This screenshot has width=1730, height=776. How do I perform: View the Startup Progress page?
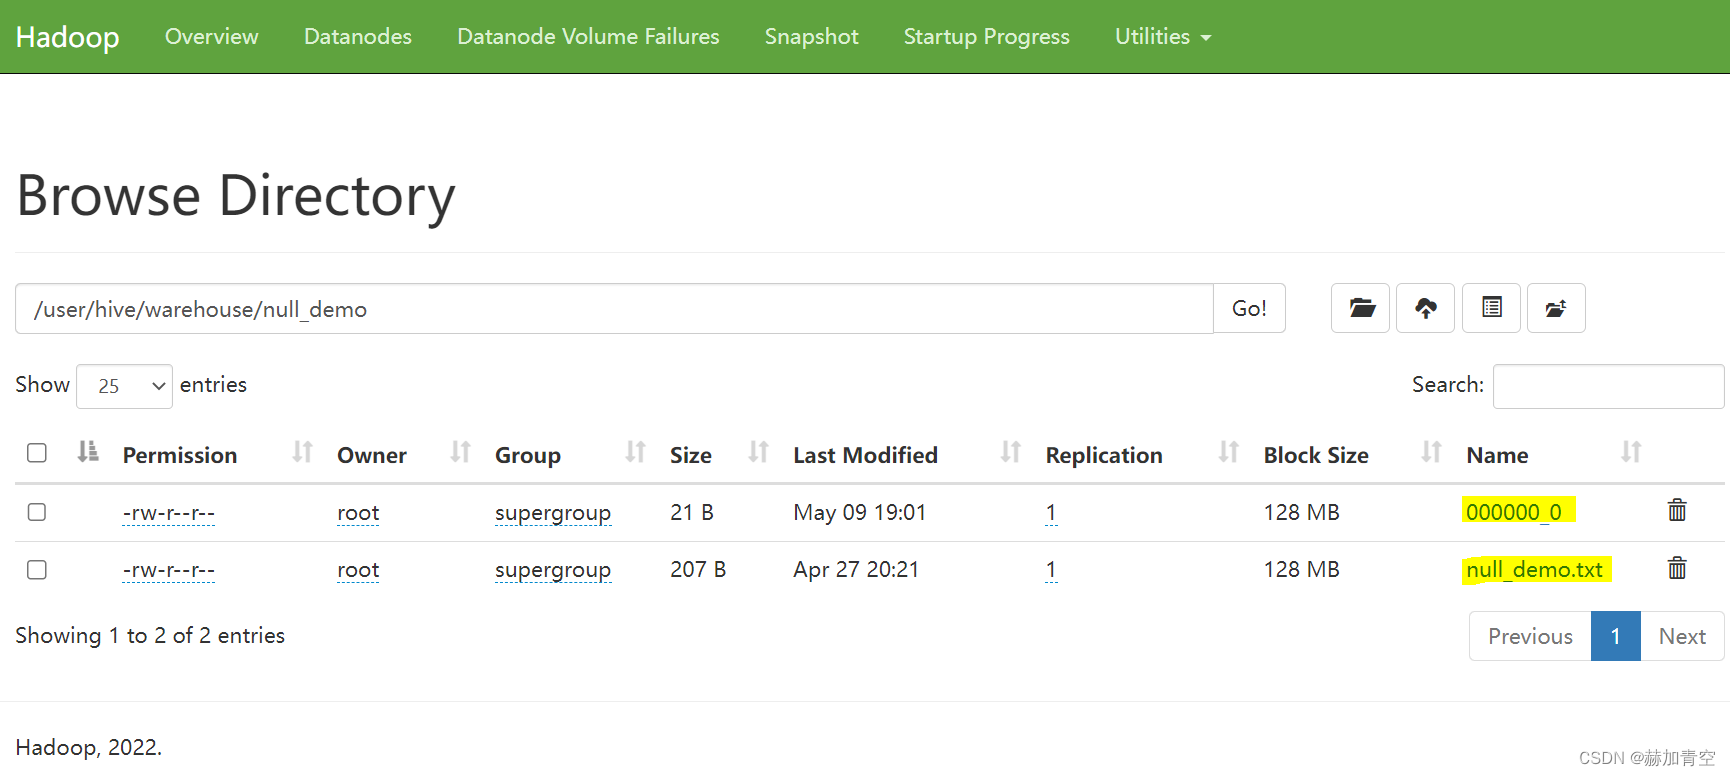986,36
